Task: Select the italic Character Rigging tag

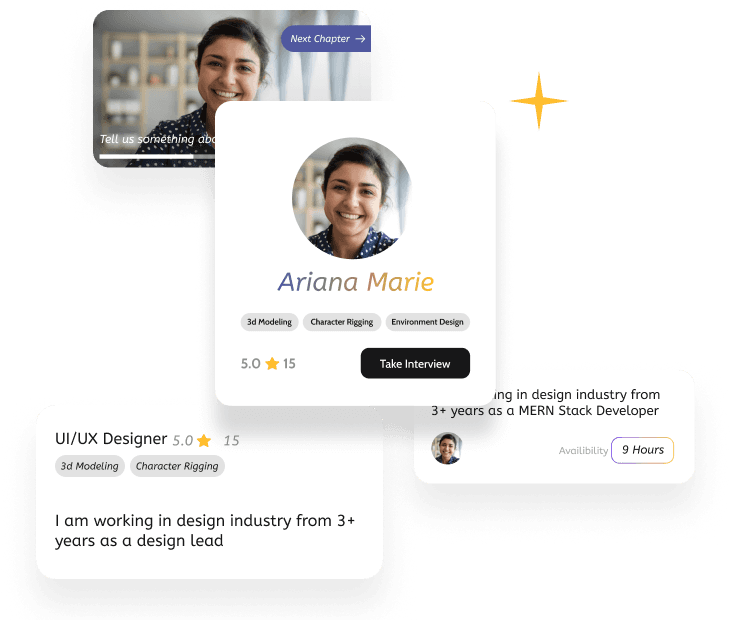Action: click(x=177, y=466)
